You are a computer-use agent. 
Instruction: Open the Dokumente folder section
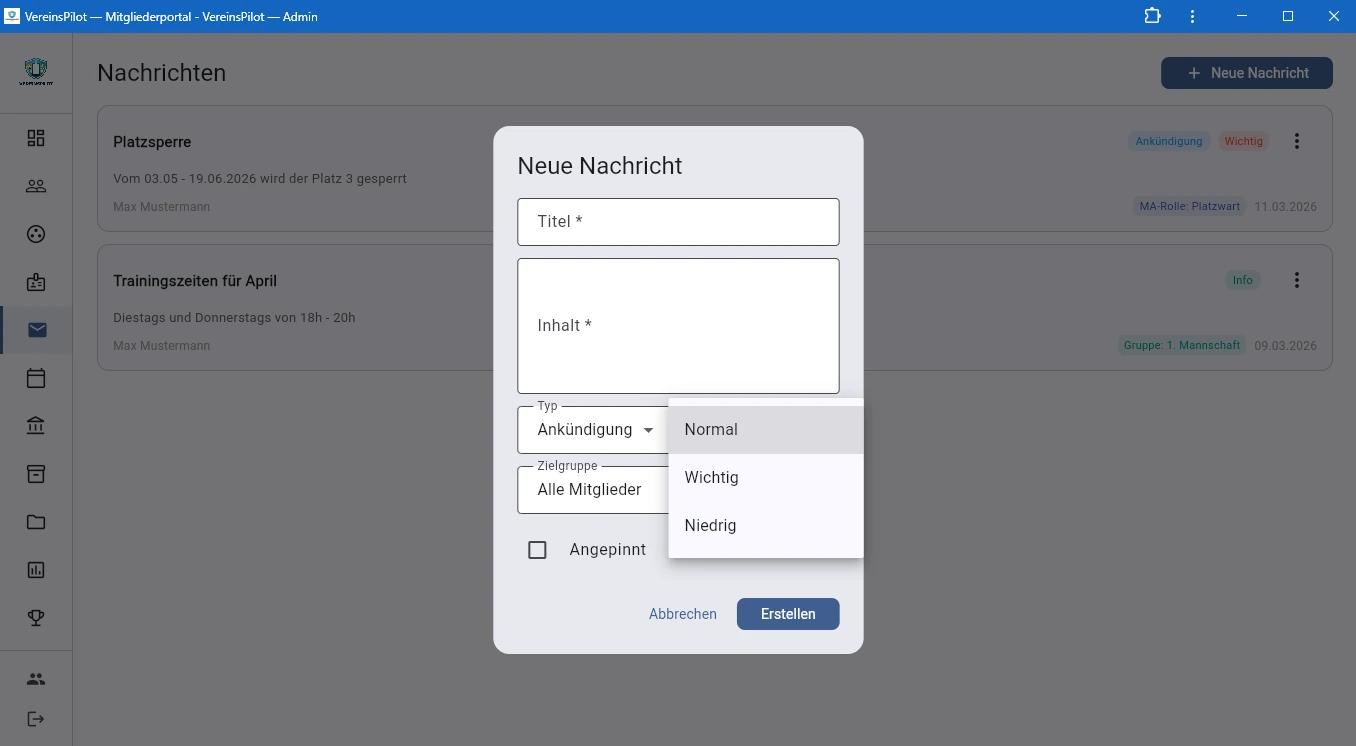(36, 521)
